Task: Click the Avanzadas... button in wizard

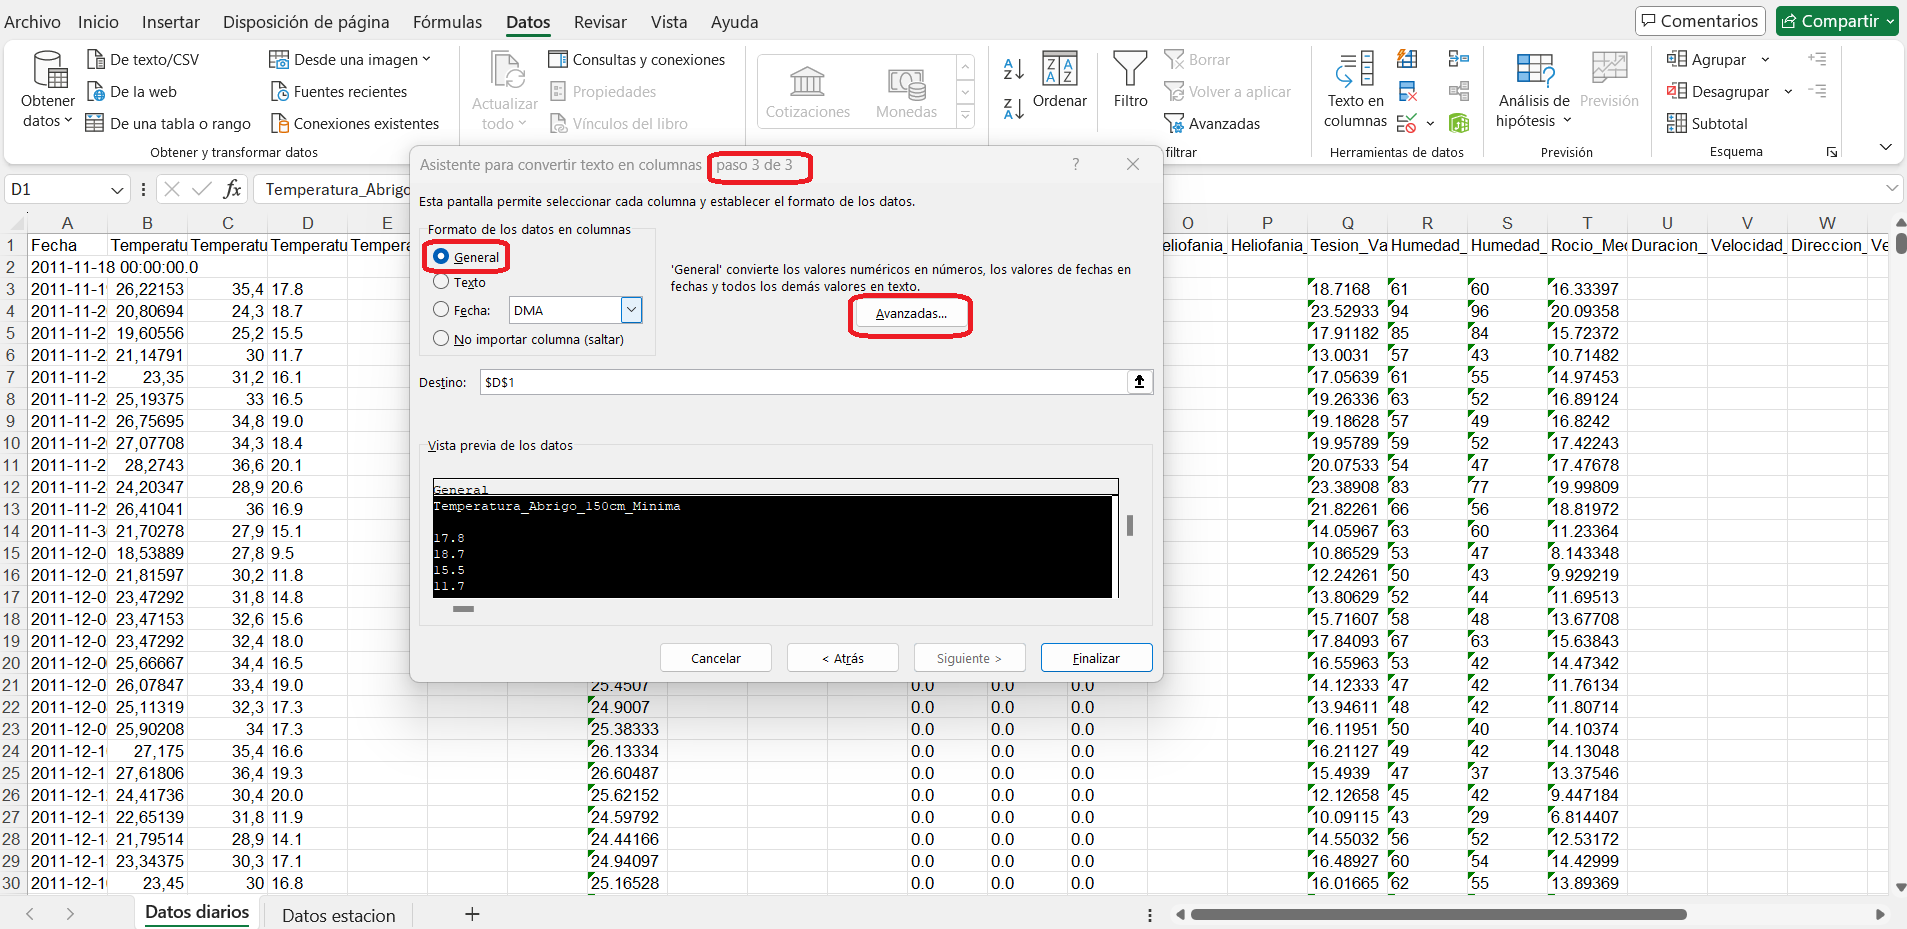Action: tap(911, 314)
